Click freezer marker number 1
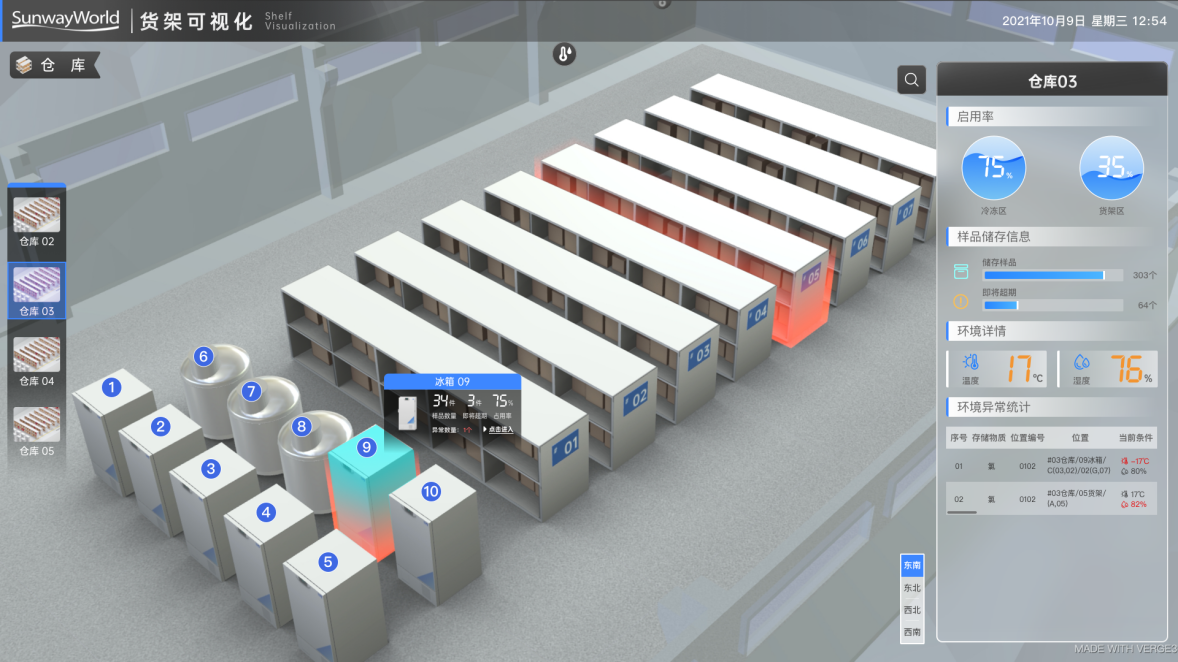Image resolution: width=1178 pixels, height=662 pixels. pos(112,386)
